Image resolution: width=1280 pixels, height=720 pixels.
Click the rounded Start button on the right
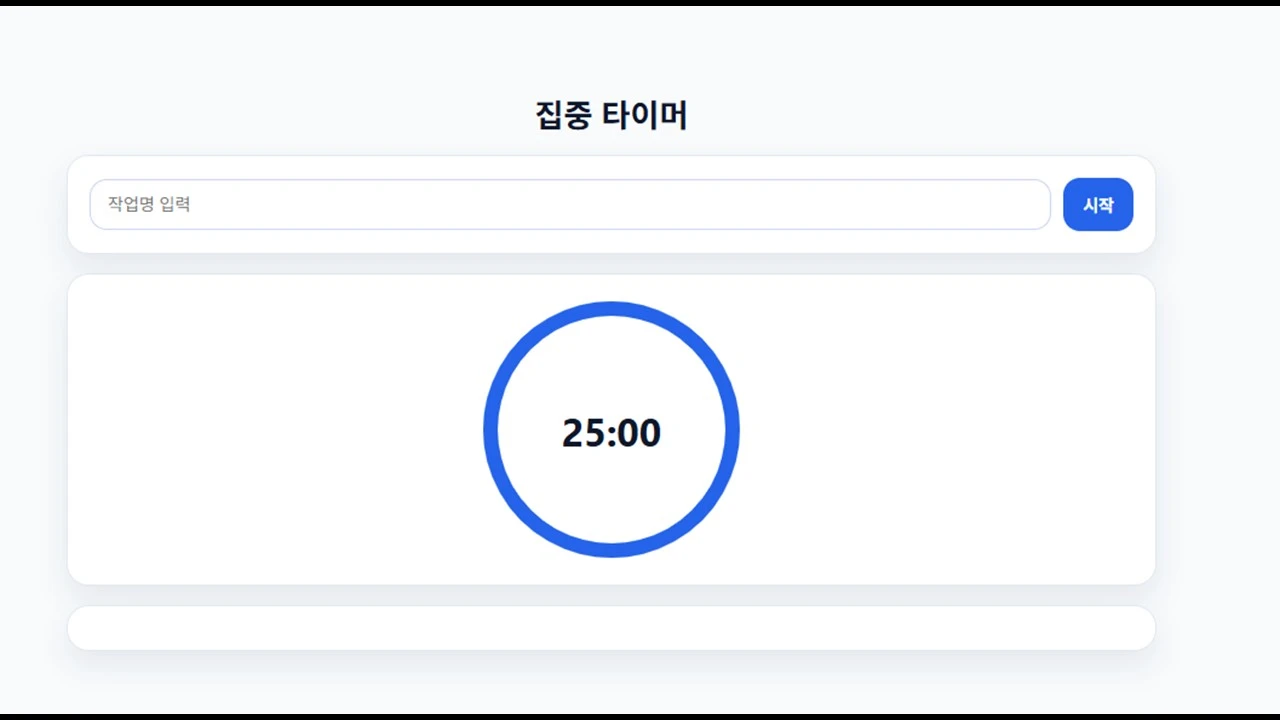pos(1098,204)
